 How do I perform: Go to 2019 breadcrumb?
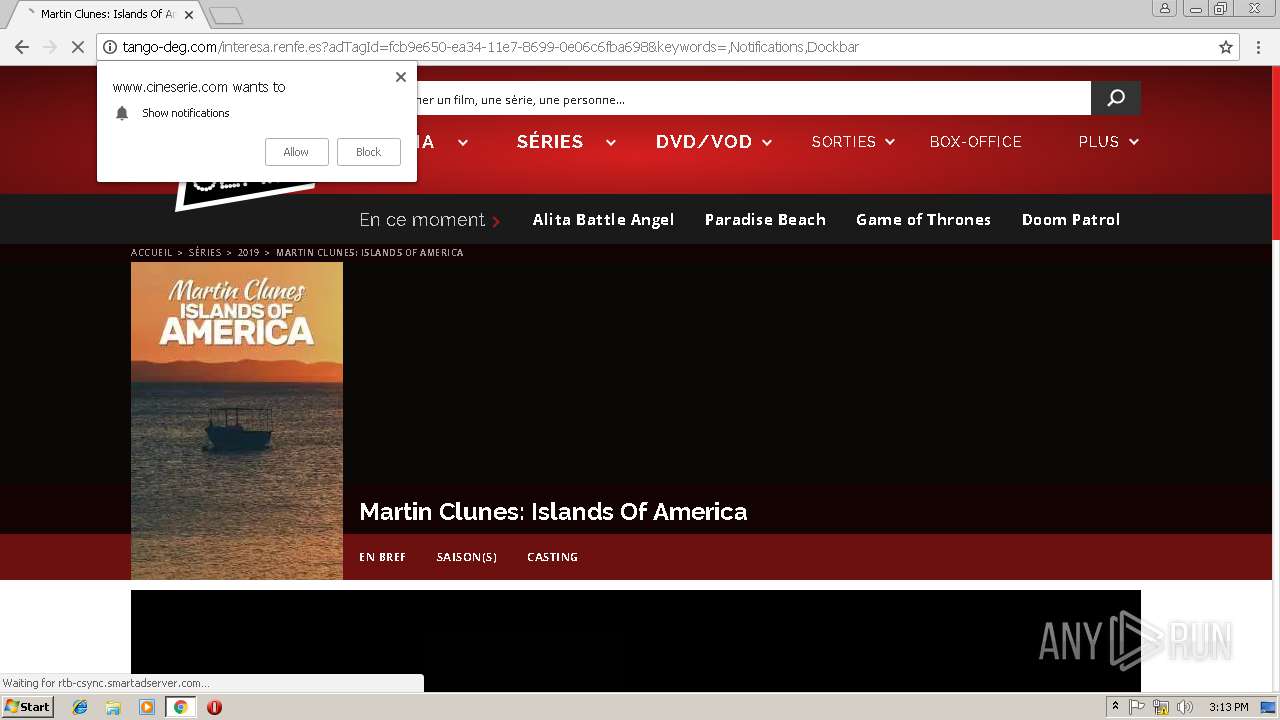coord(248,253)
